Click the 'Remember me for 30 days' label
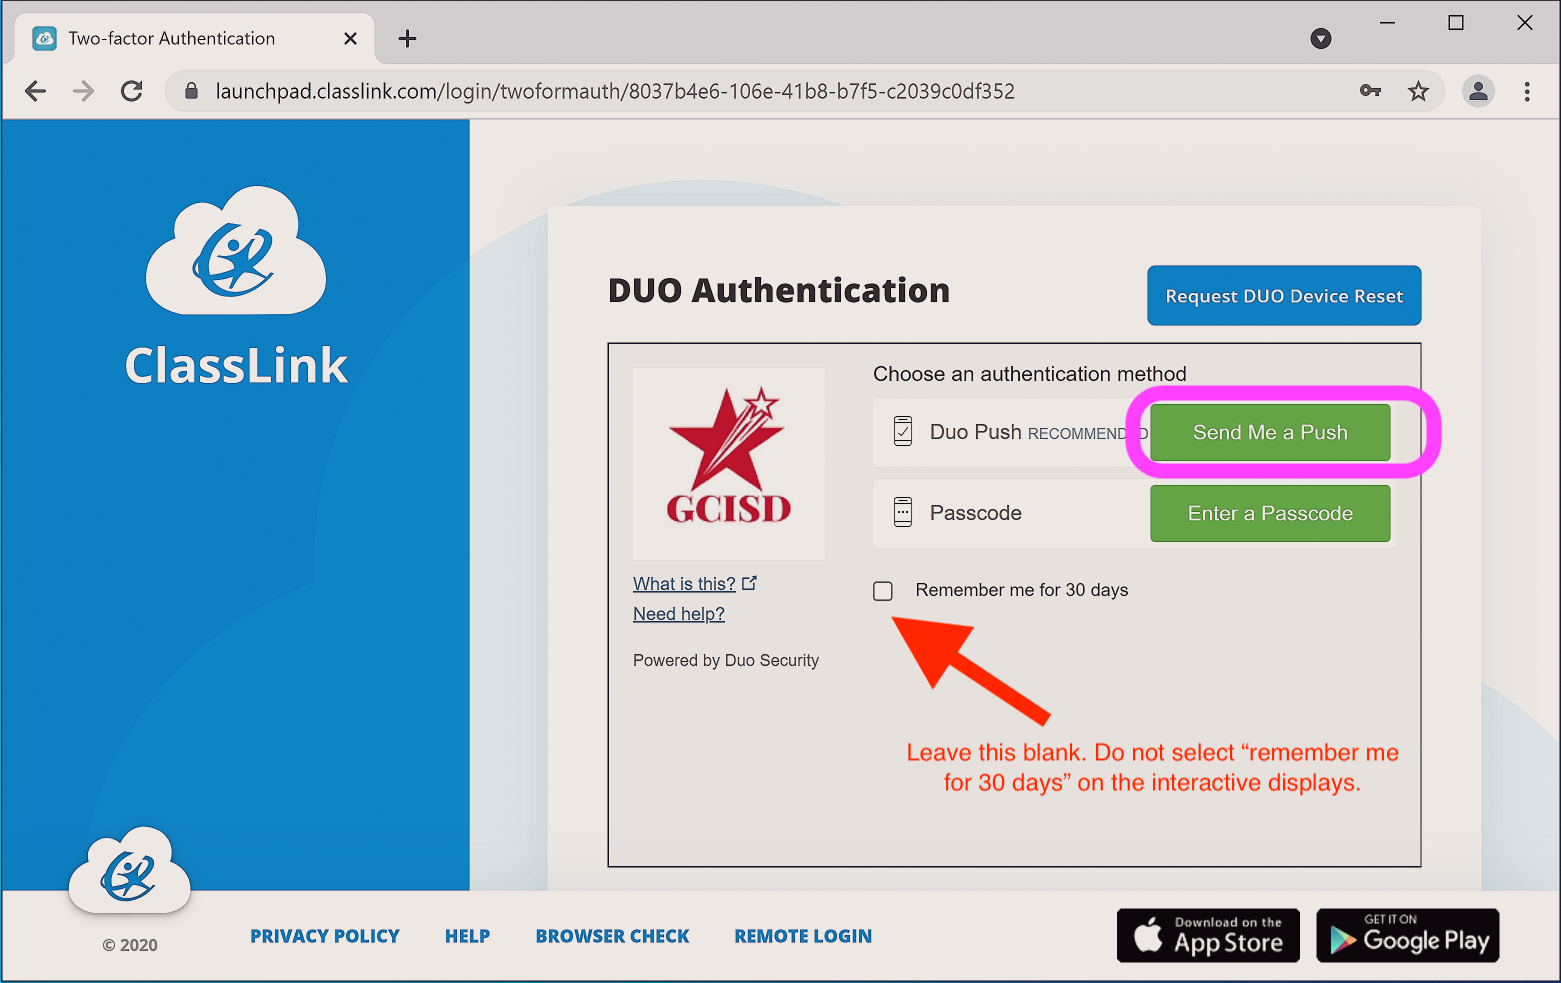1561x983 pixels. click(1022, 590)
